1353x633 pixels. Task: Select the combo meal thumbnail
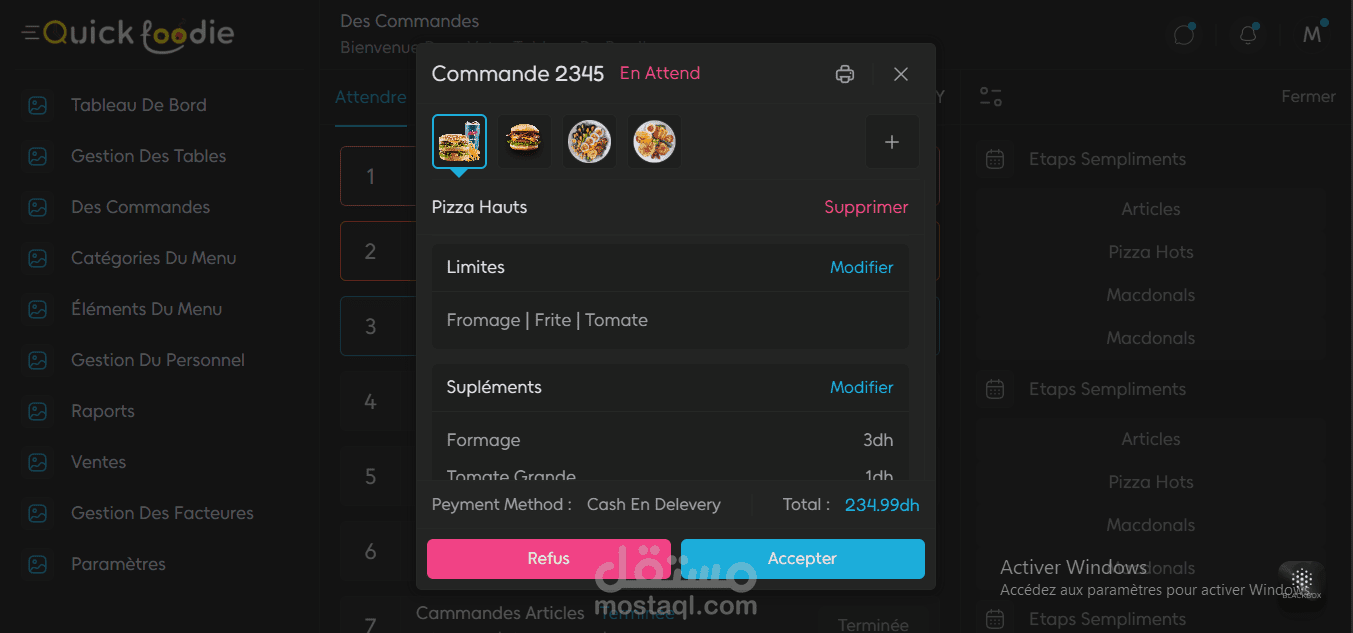459,141
